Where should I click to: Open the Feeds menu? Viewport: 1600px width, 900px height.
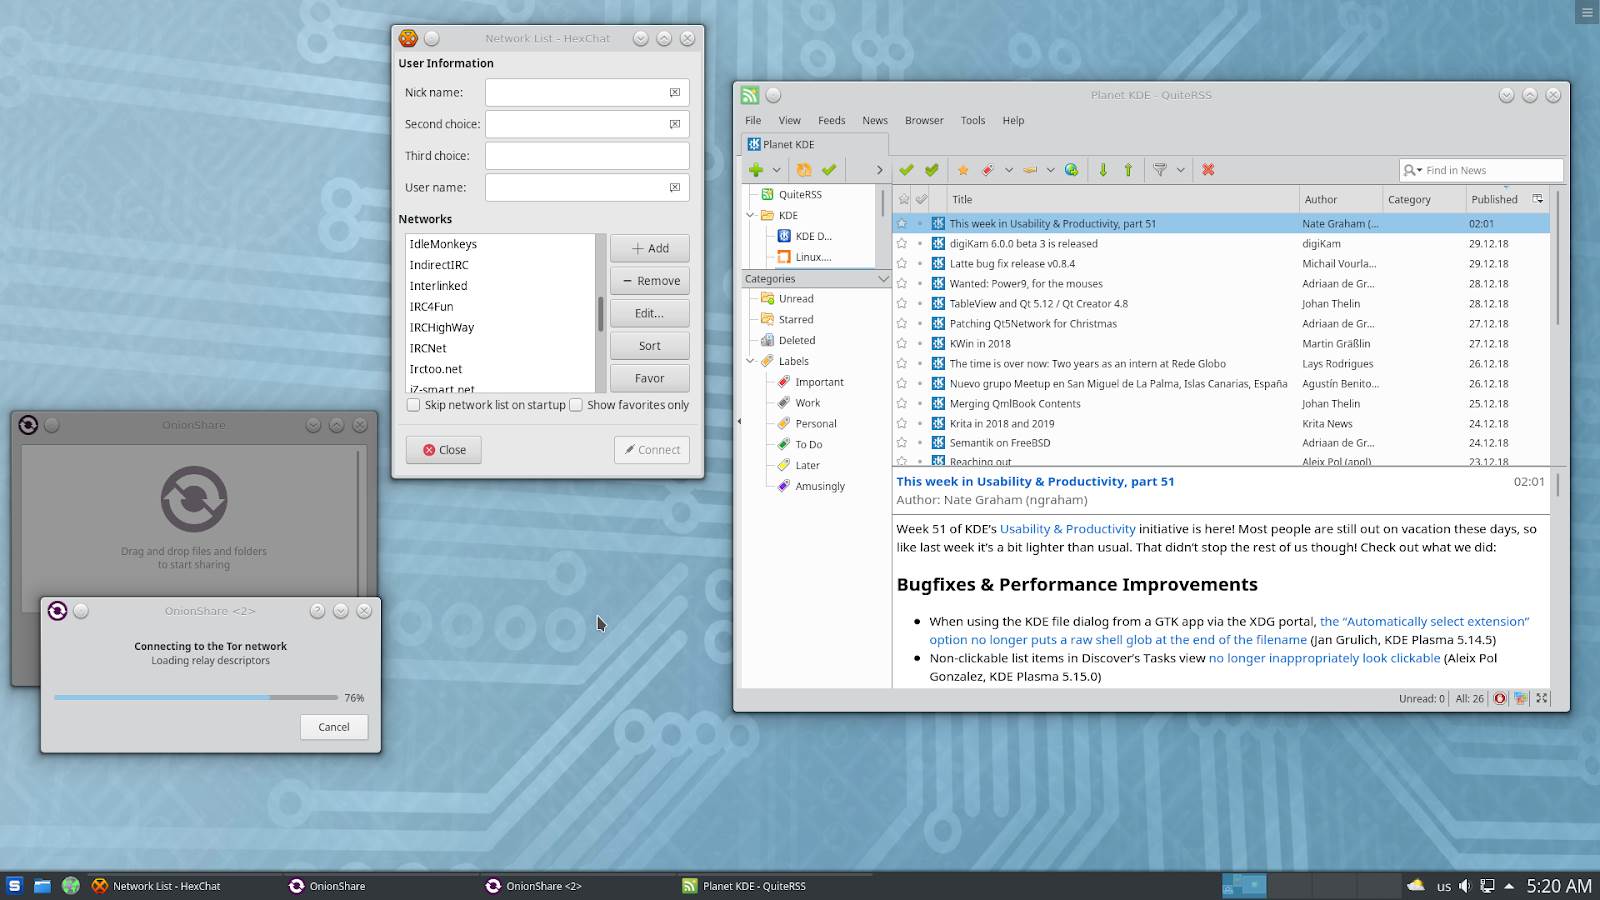tap(831, 120)
